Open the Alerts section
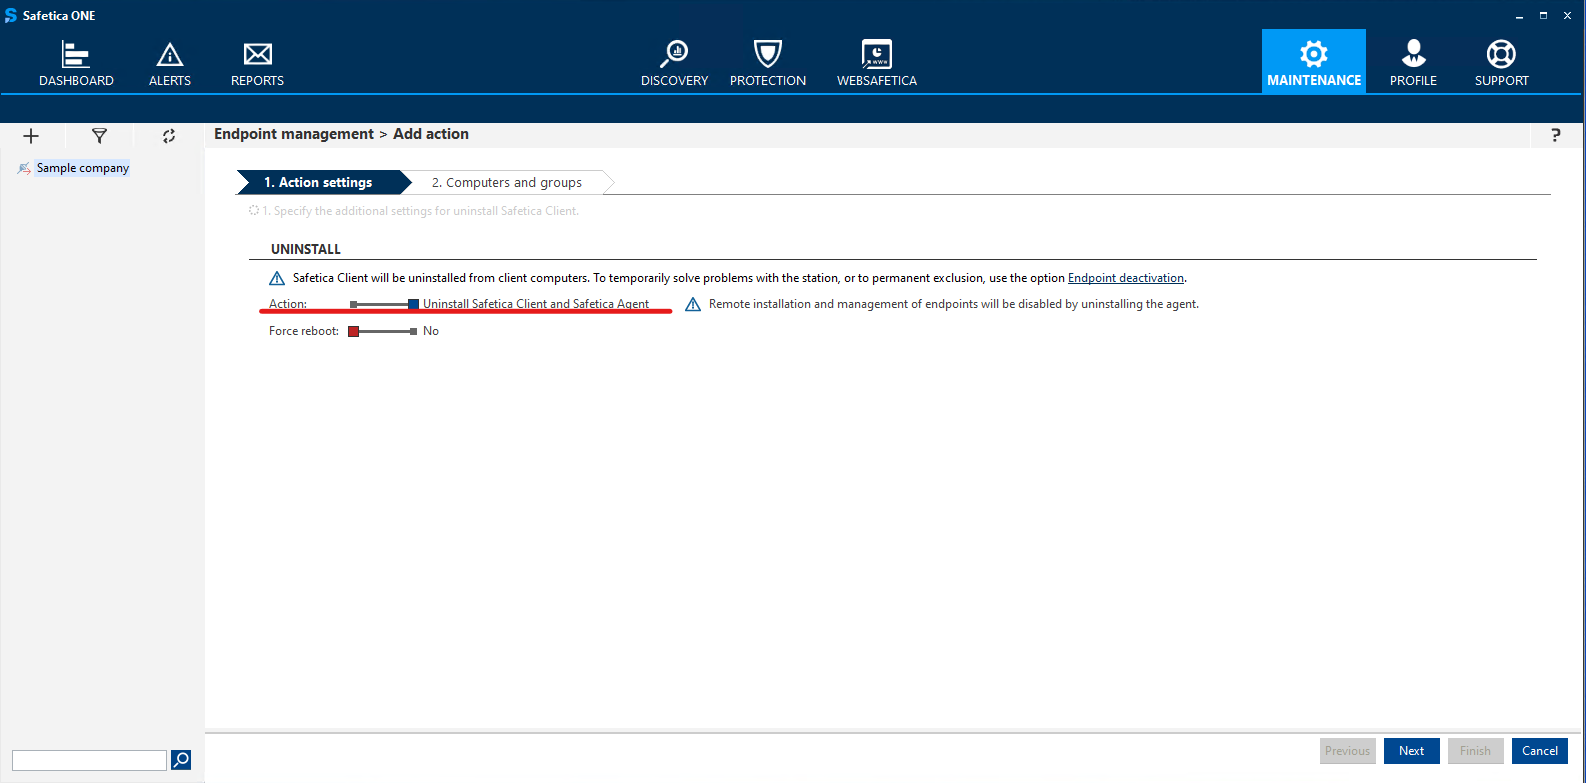 click(170, 63)
